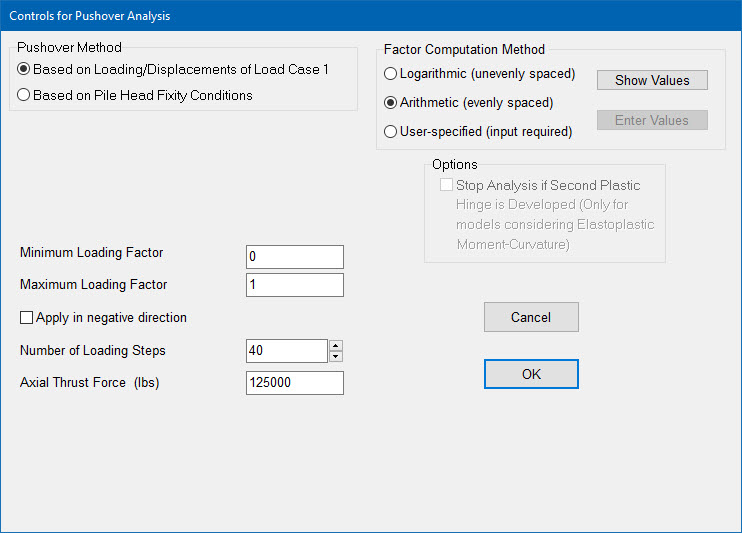
Task: Click the grayed Enter Values button
Action: pos(652,120)
